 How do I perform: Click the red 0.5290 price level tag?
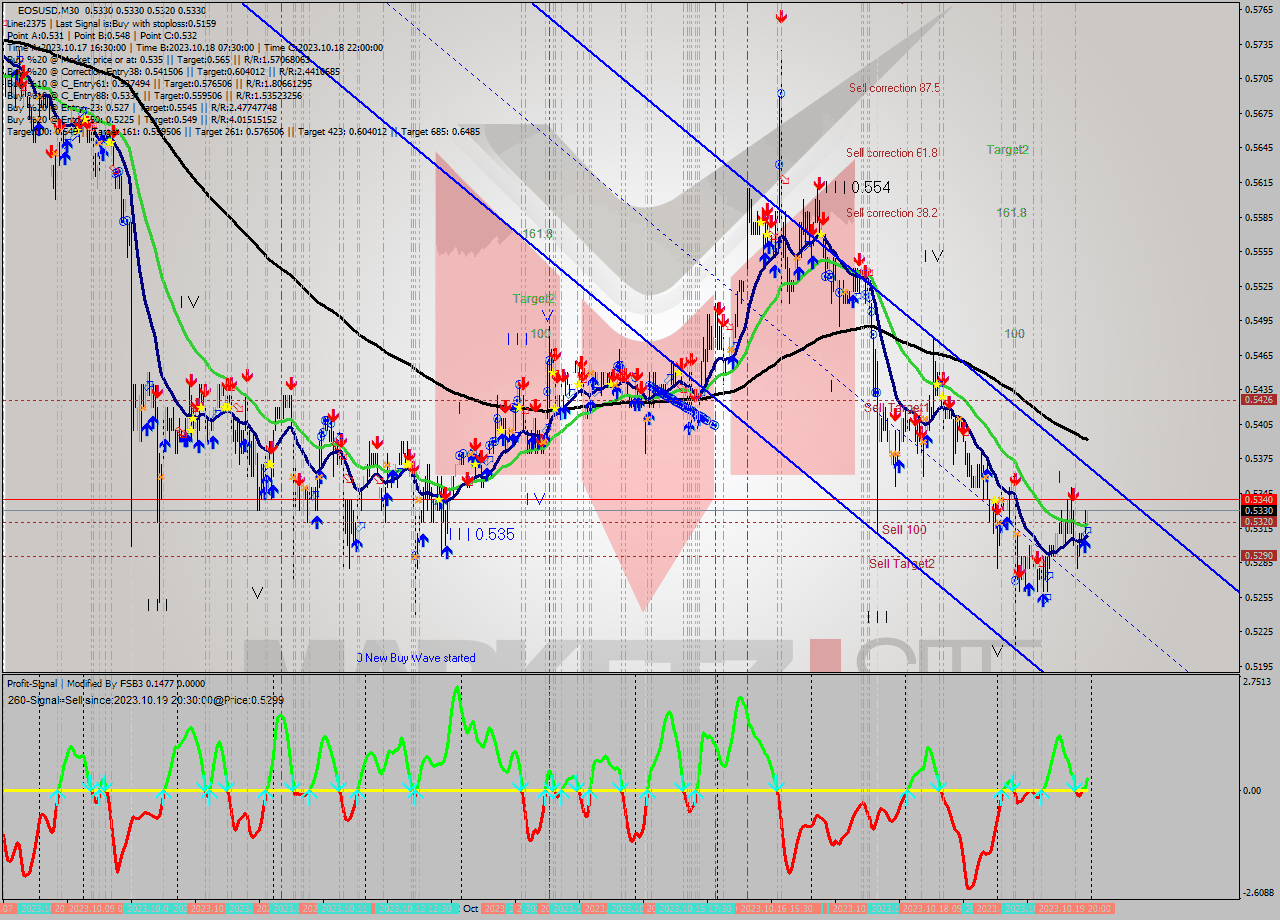pyautogui.click(x=1257, y=555)
